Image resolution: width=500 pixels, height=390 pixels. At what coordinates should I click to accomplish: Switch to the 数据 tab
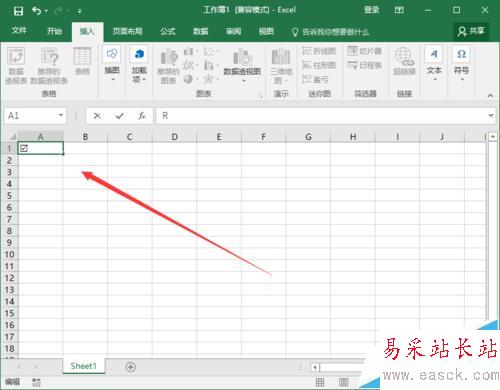(201, 31)
